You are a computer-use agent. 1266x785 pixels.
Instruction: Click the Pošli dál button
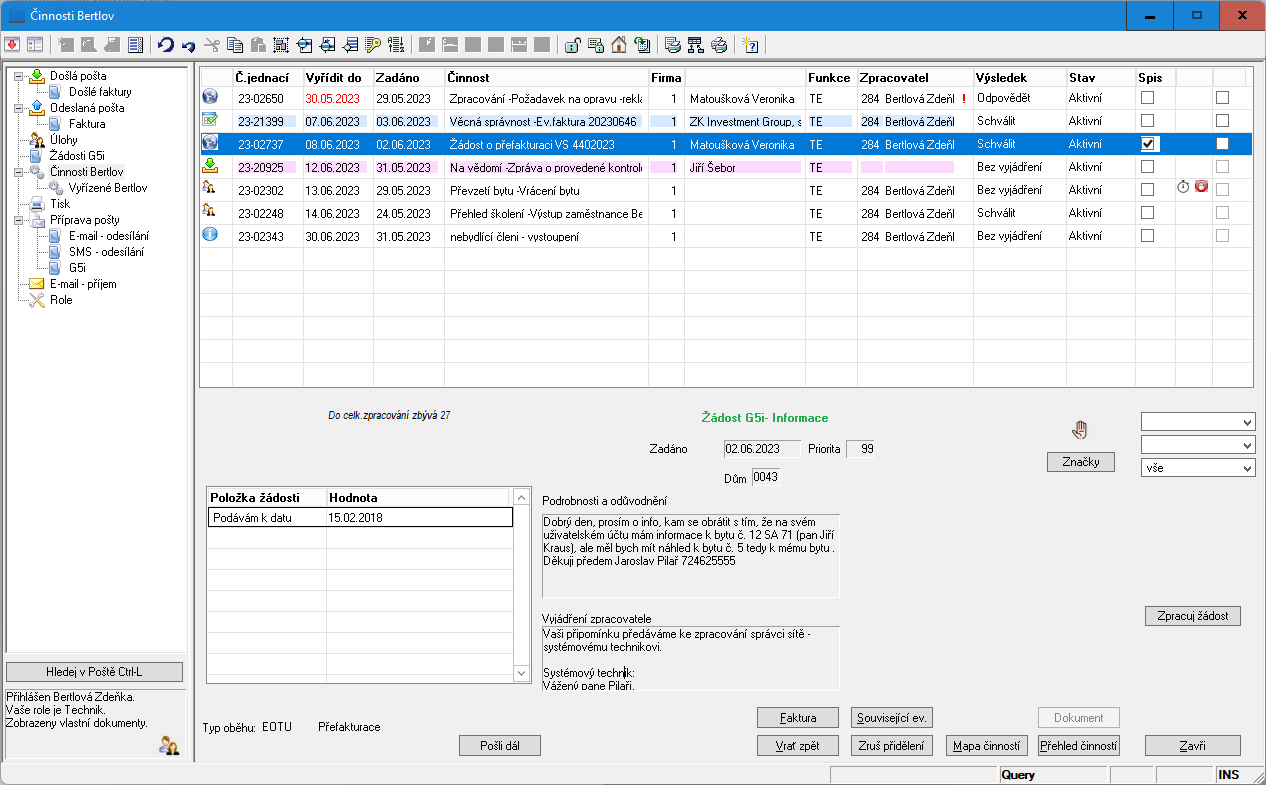point(499,745)
